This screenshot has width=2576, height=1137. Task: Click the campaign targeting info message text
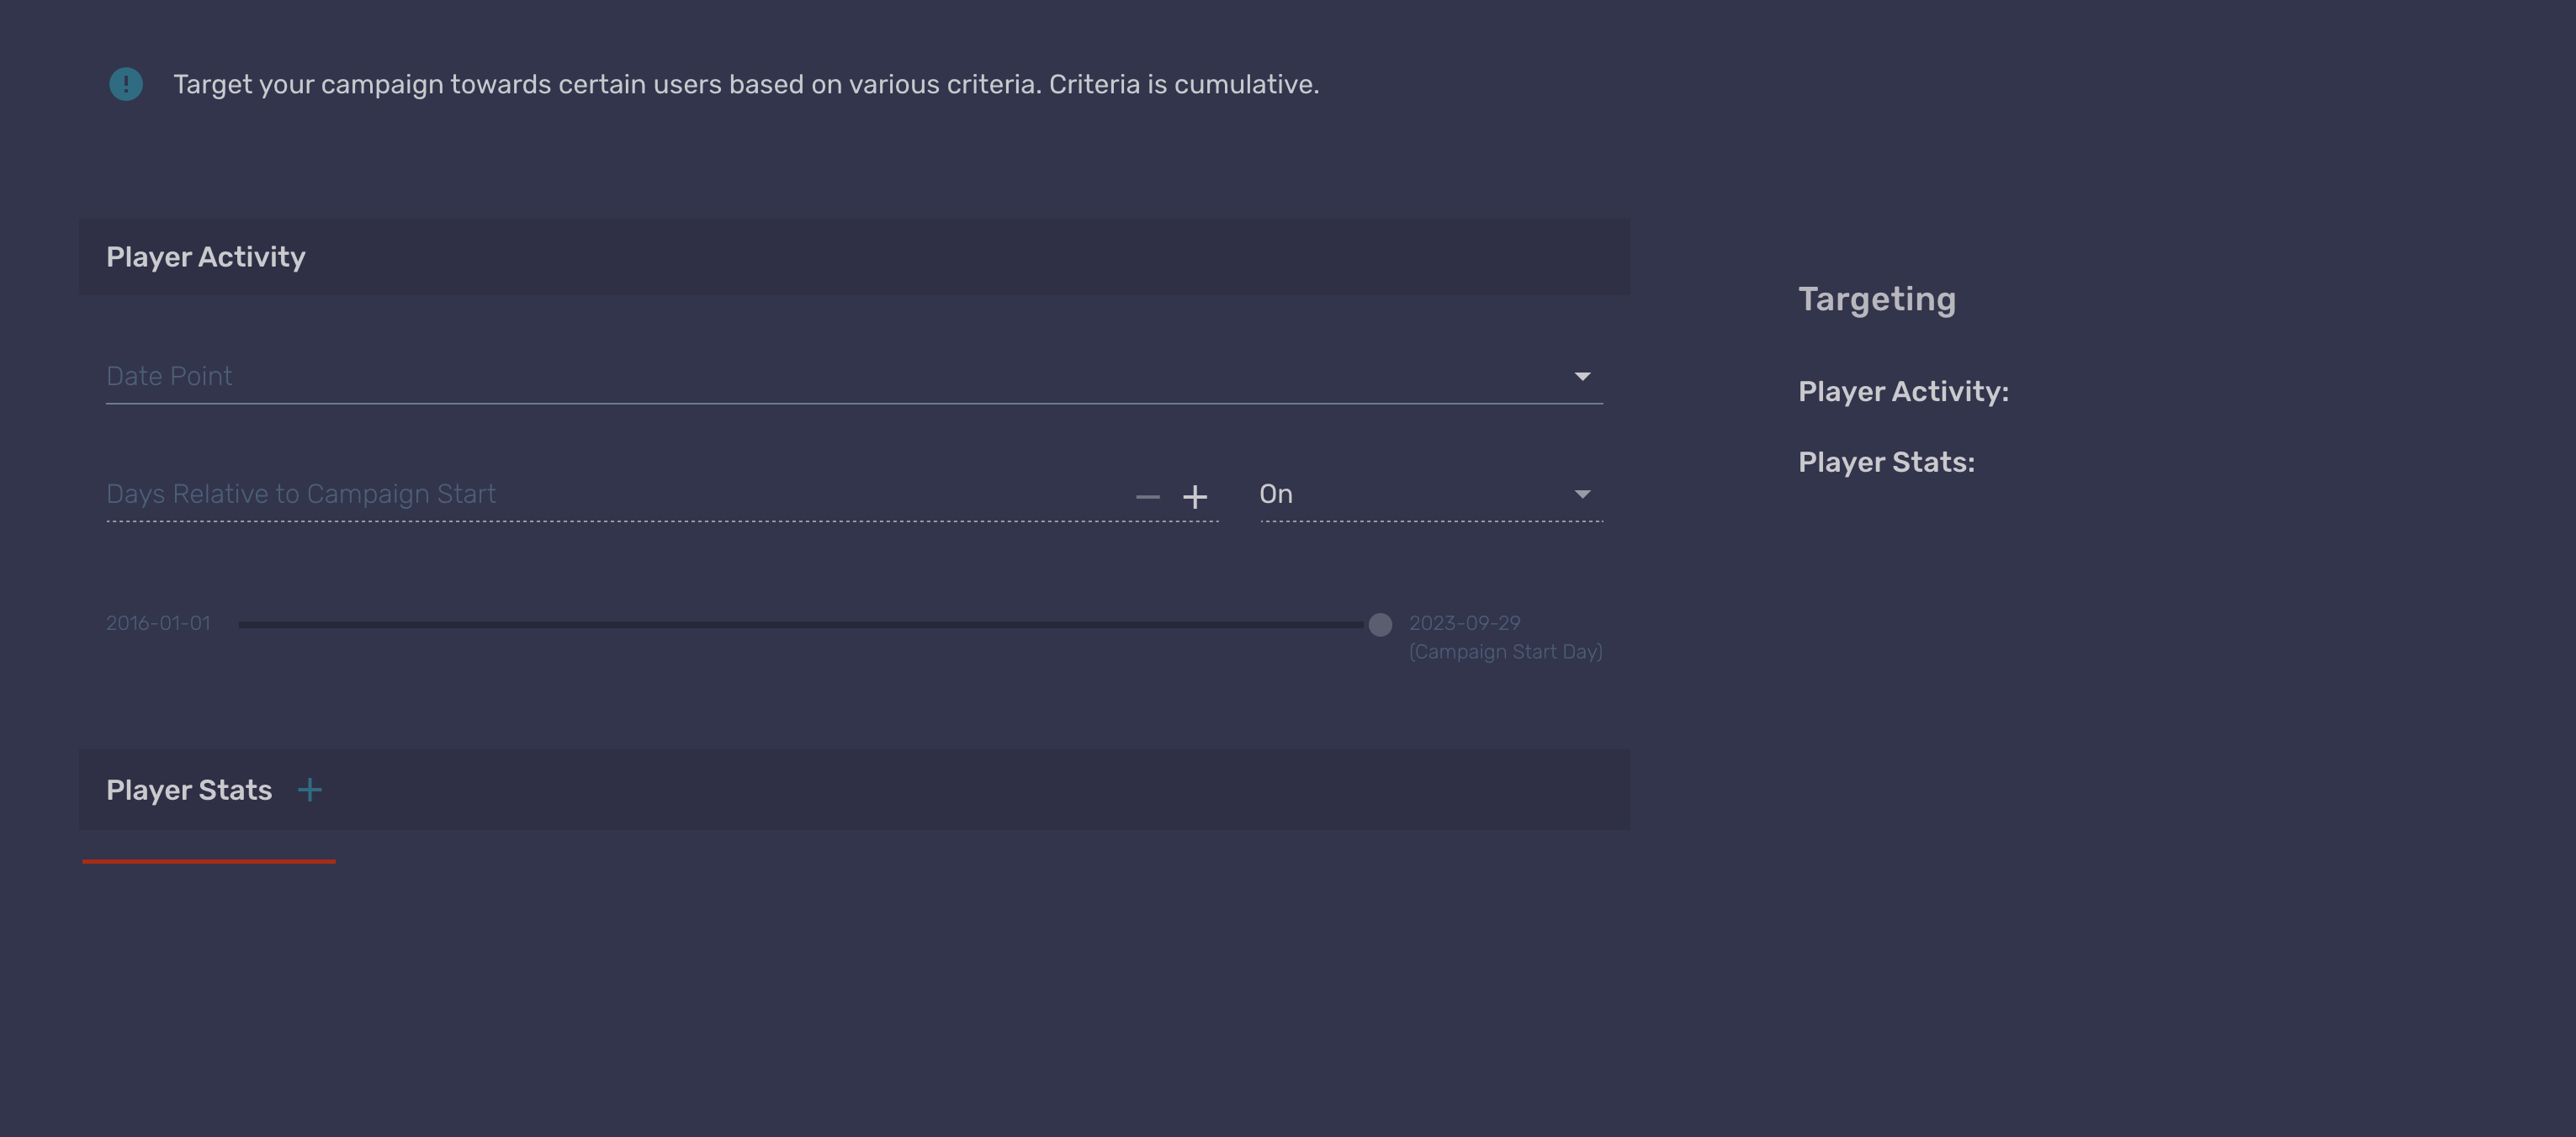point(746,85)
